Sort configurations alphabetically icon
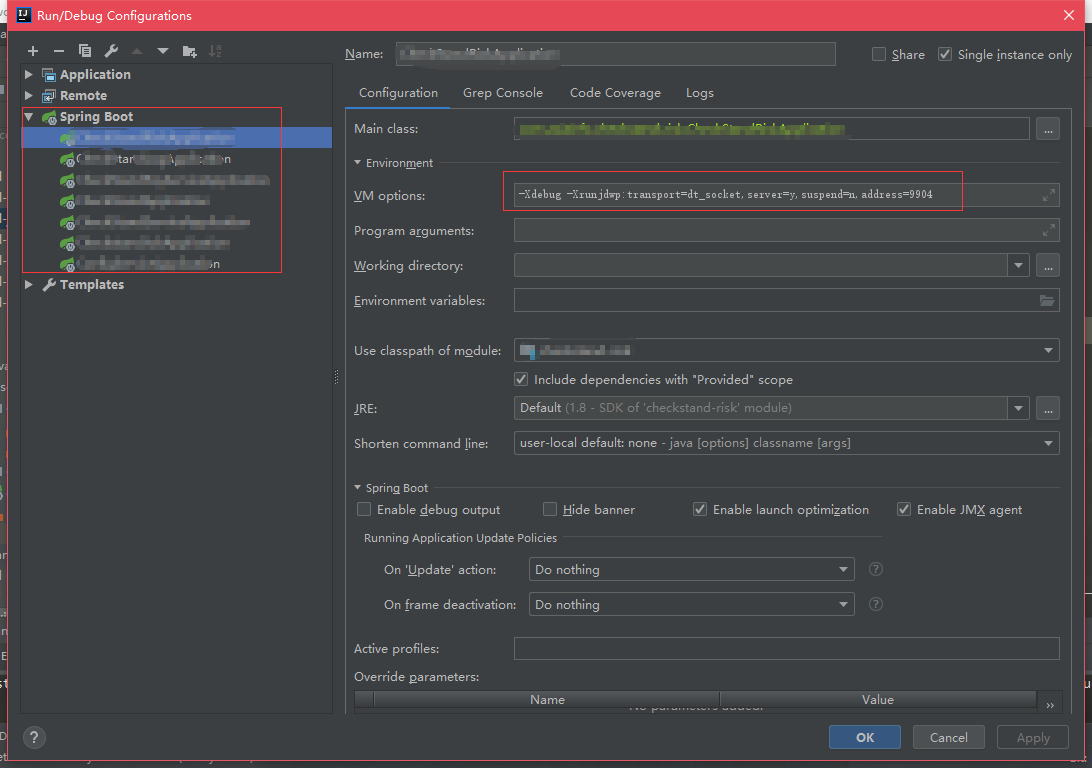The height and width of the screenshot is (768, 1092). pyautogui.click(x=215, y=51)
